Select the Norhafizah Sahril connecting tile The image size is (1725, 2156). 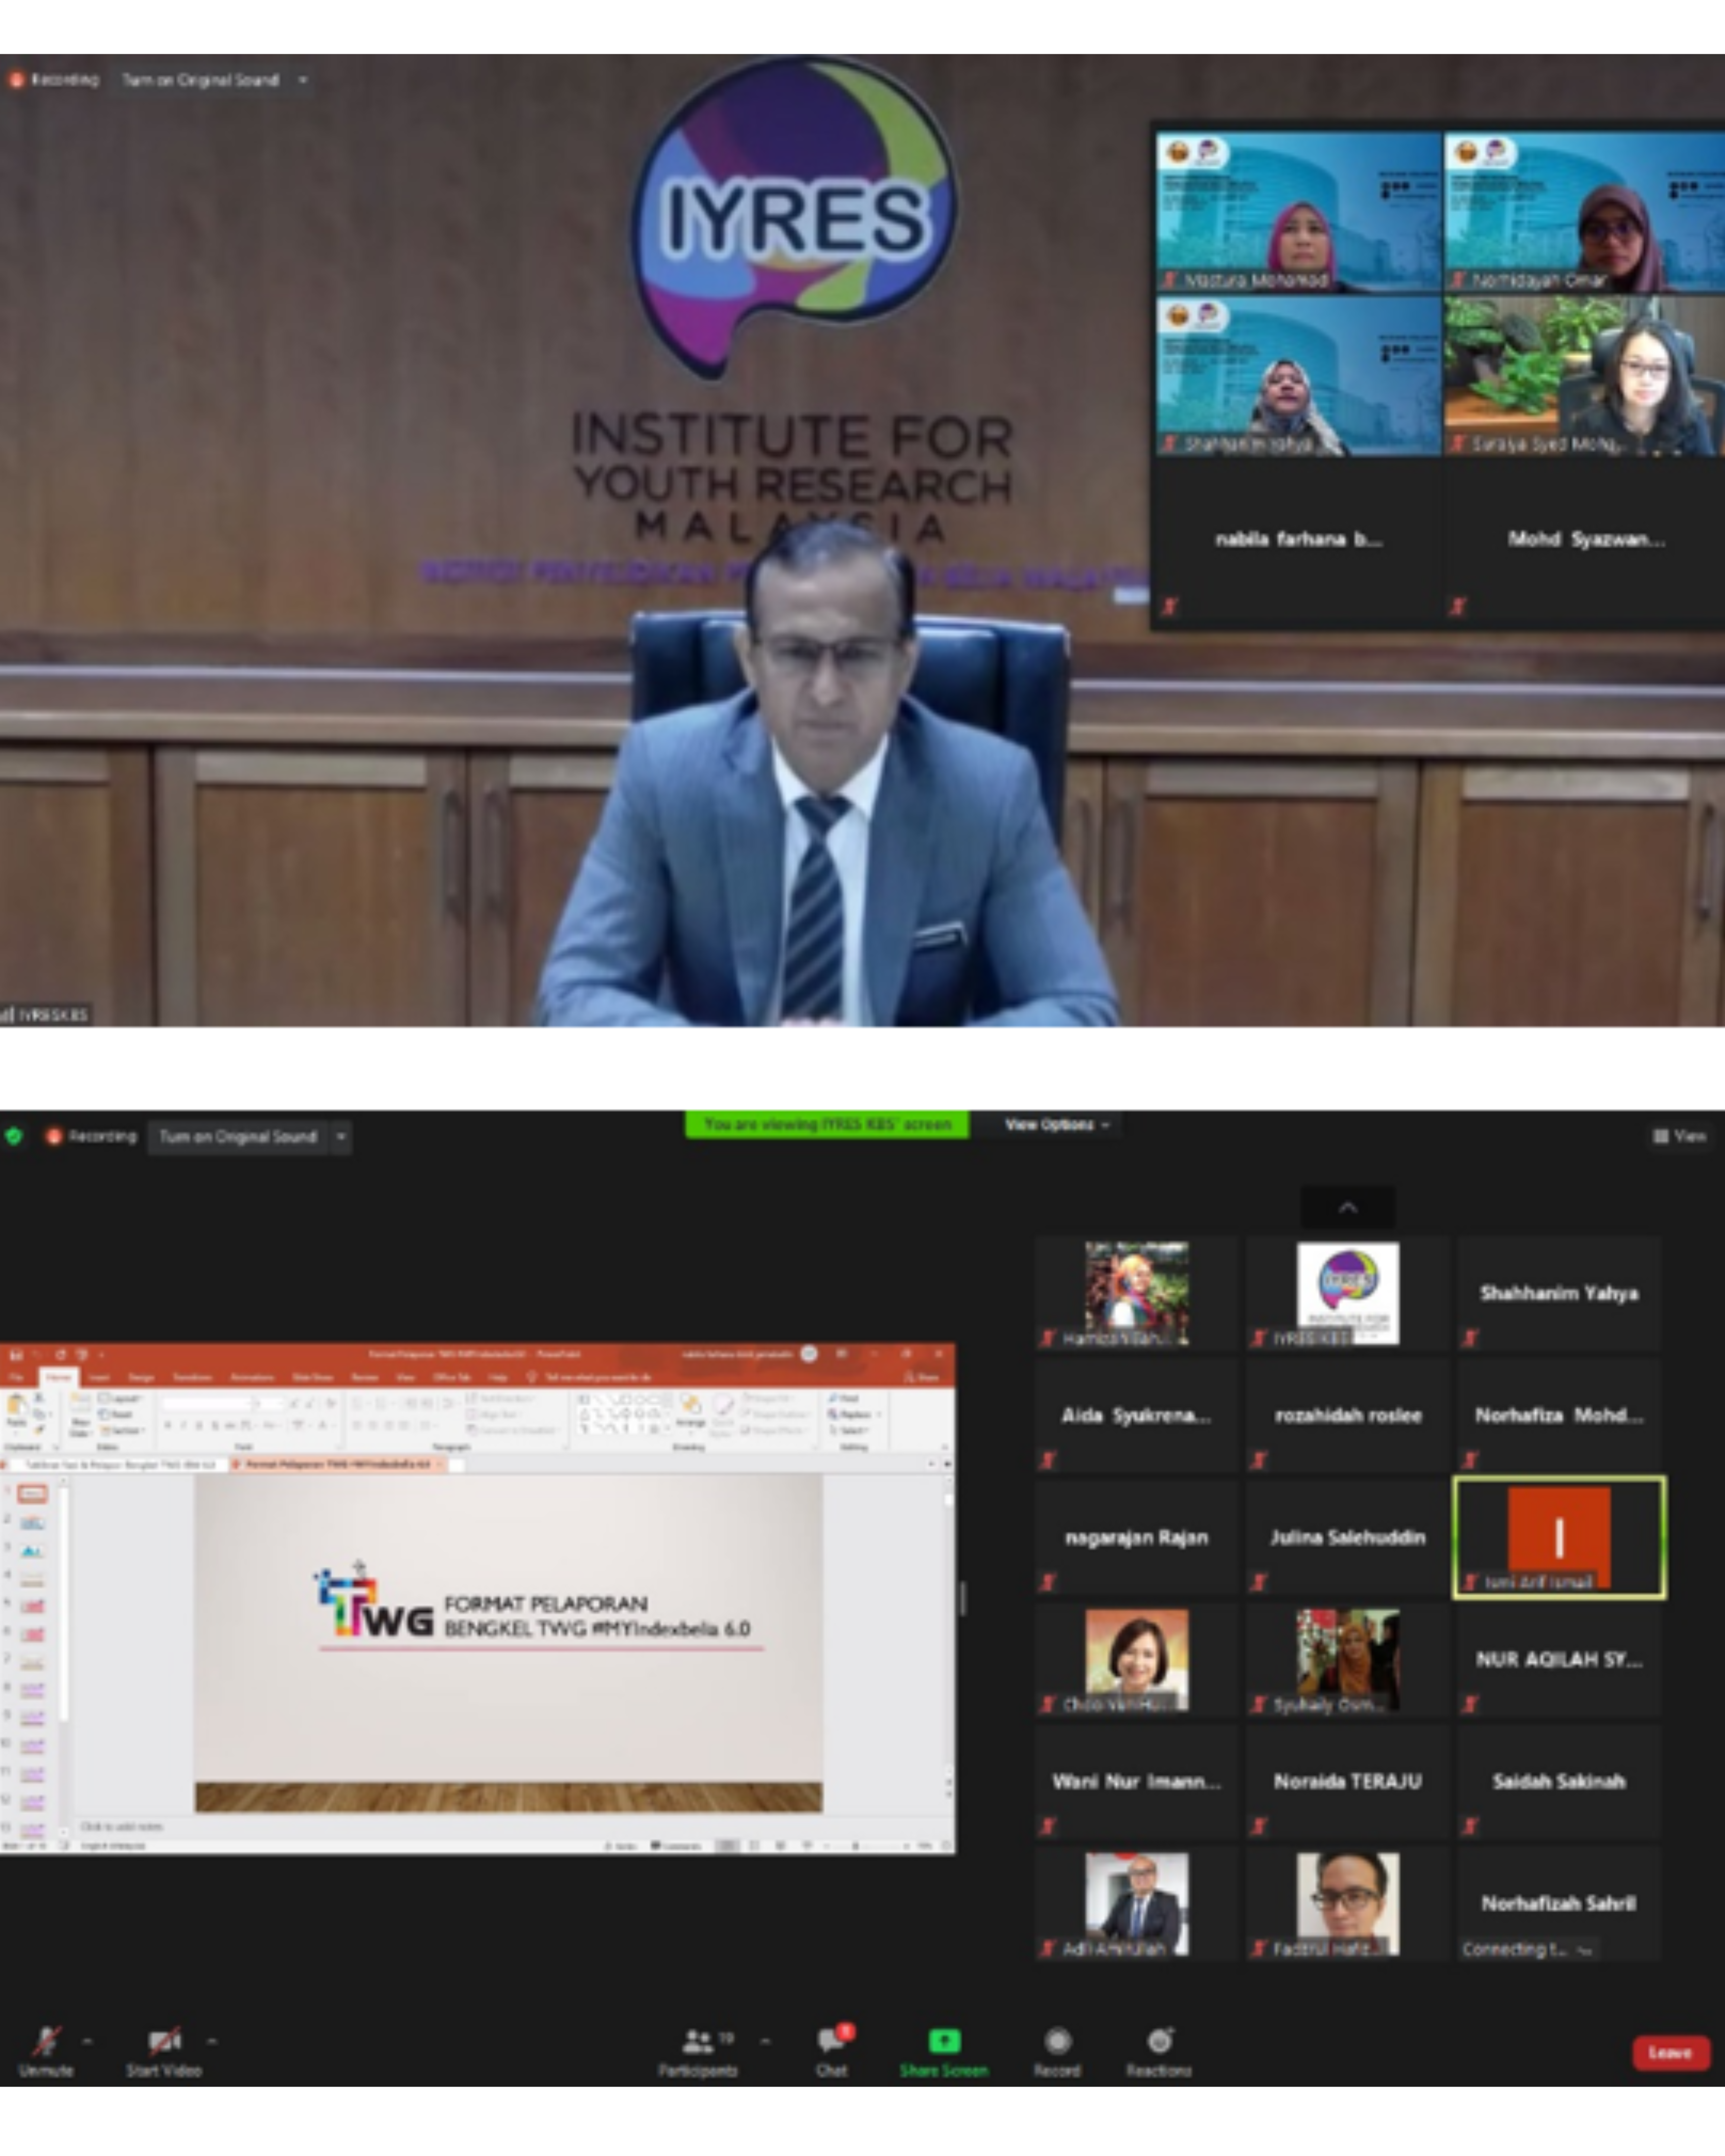pos(1558,1903)
